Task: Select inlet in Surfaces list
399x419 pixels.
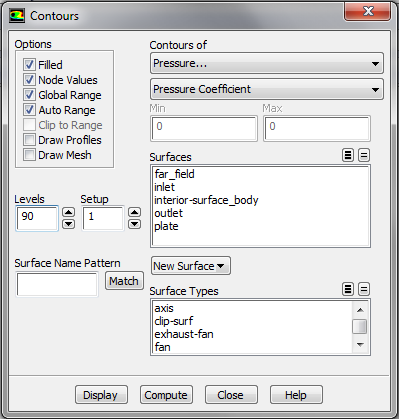Action: tap(165, 187)
